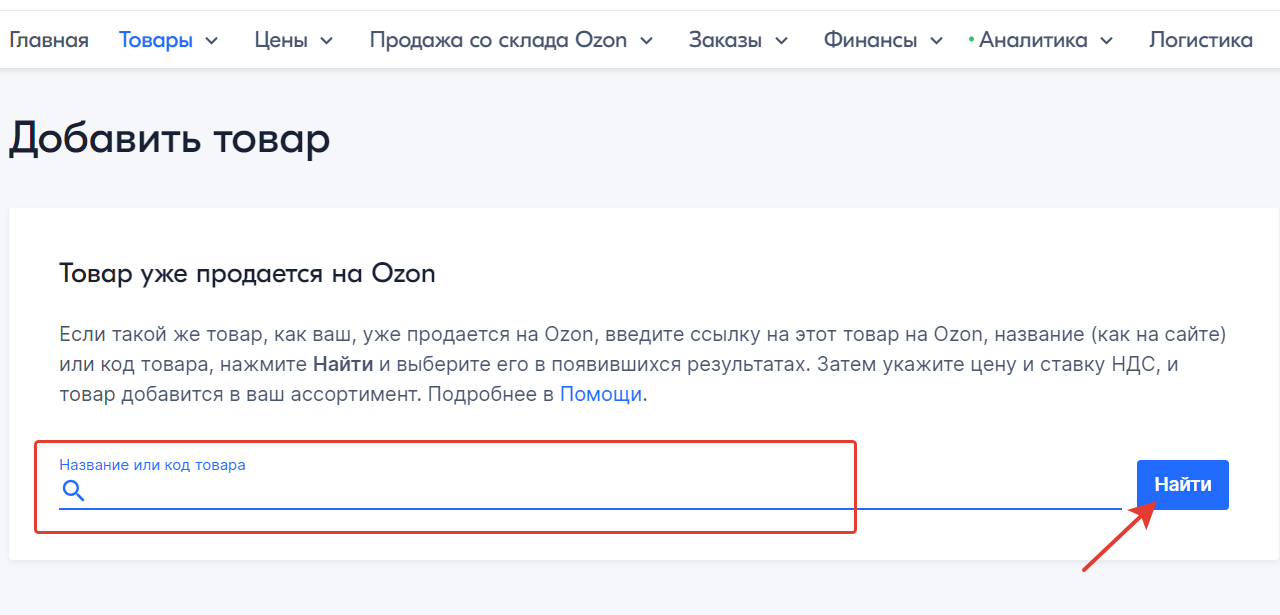Go to the Логистика menu item

tap(1201, 40)
